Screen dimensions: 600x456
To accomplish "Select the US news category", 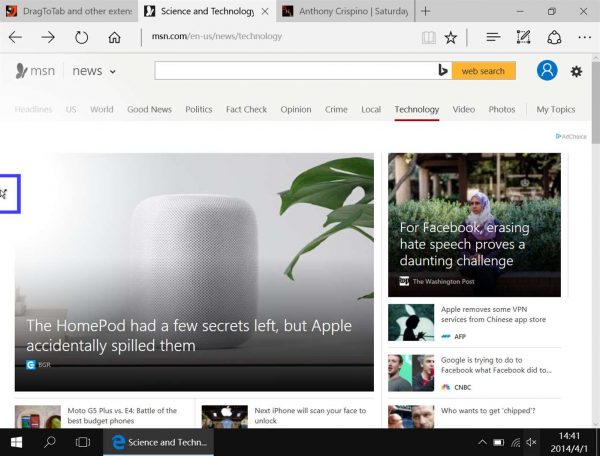I will [71, 109].
